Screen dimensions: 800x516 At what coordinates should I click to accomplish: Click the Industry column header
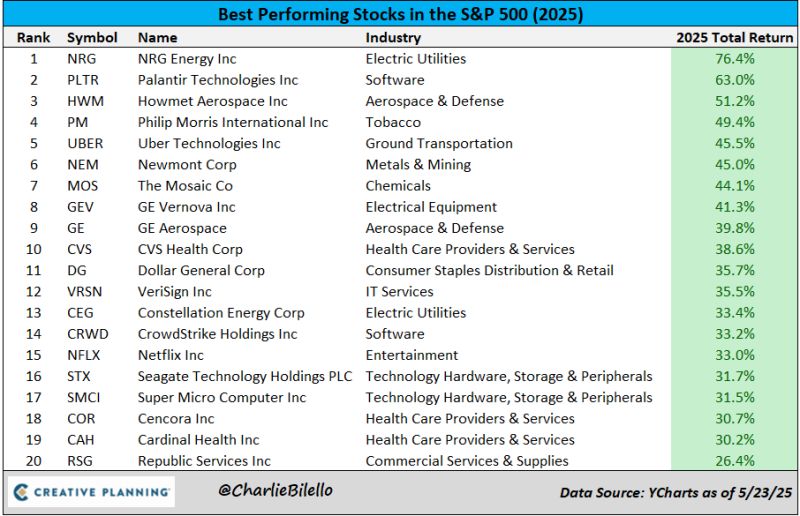click(x=393, y=37)
